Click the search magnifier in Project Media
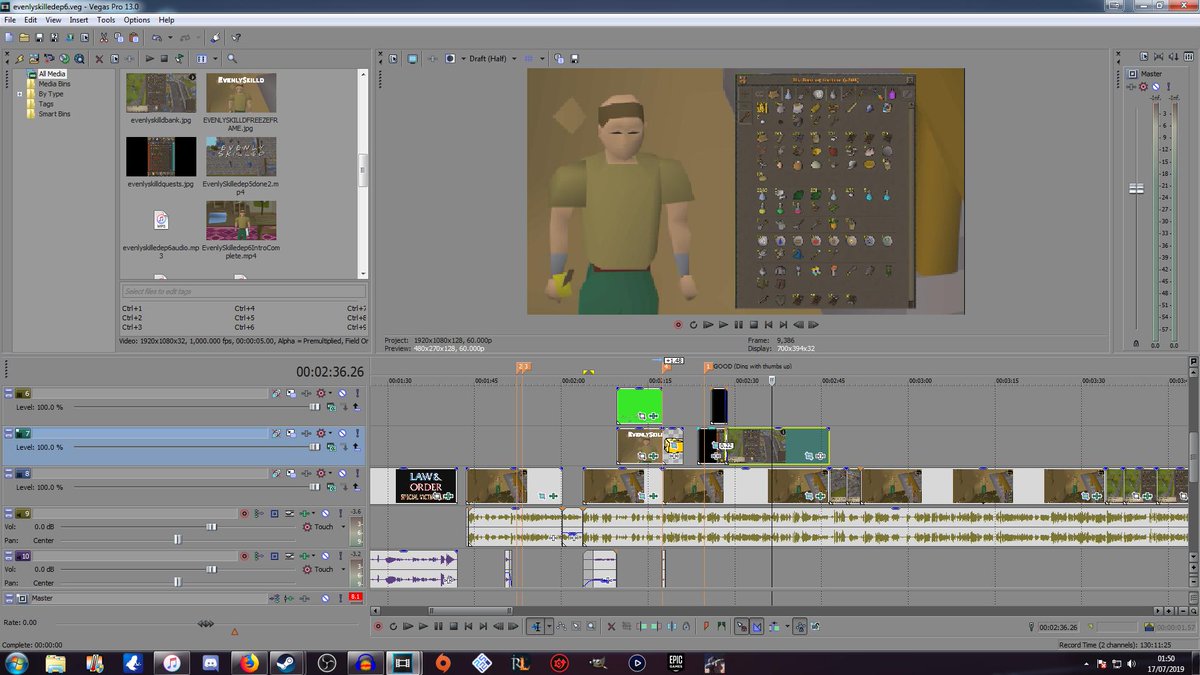Viewport: 1200px width, 675px height. tap(232, 58)
